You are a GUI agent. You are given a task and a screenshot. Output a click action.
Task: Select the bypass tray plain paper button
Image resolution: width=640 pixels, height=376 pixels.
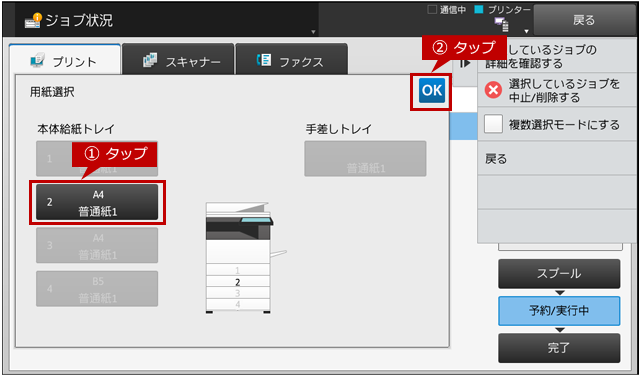click(365, 159)
